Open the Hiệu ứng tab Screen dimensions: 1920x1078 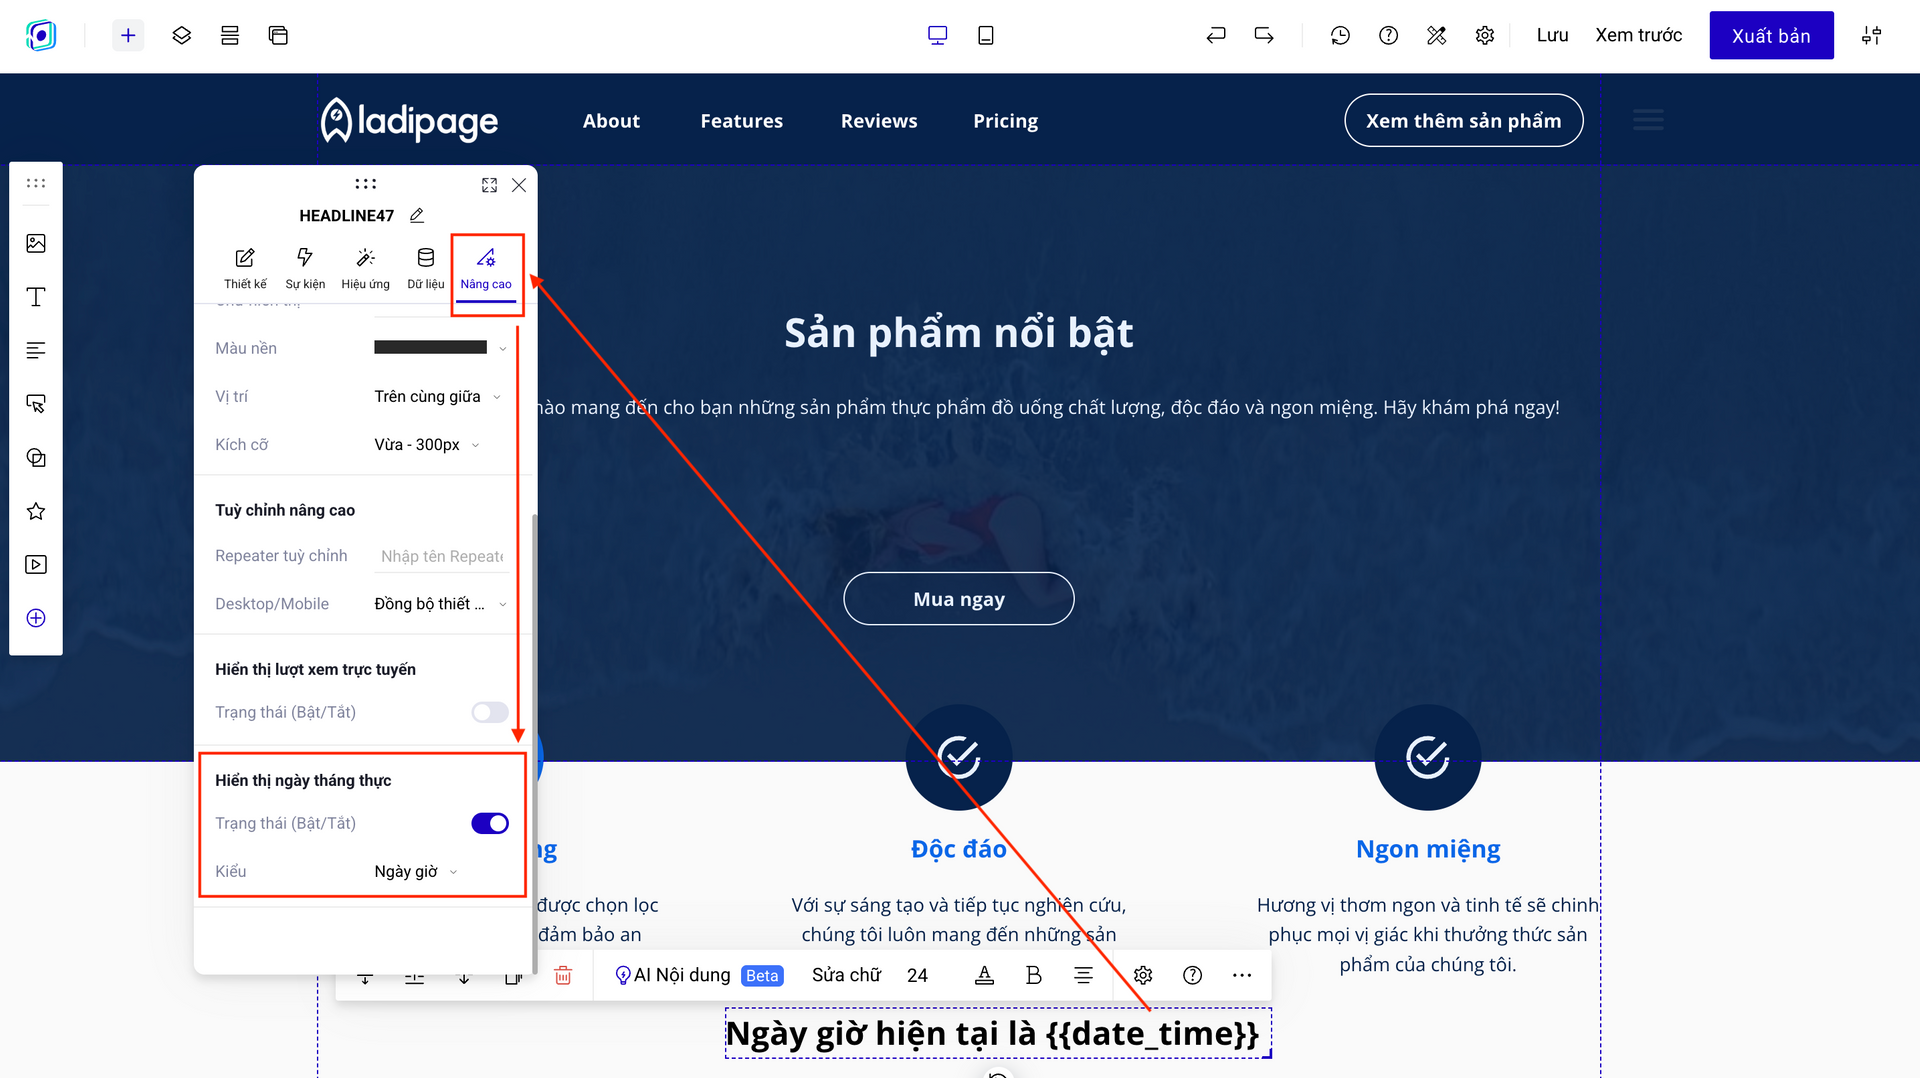(365, 268)
